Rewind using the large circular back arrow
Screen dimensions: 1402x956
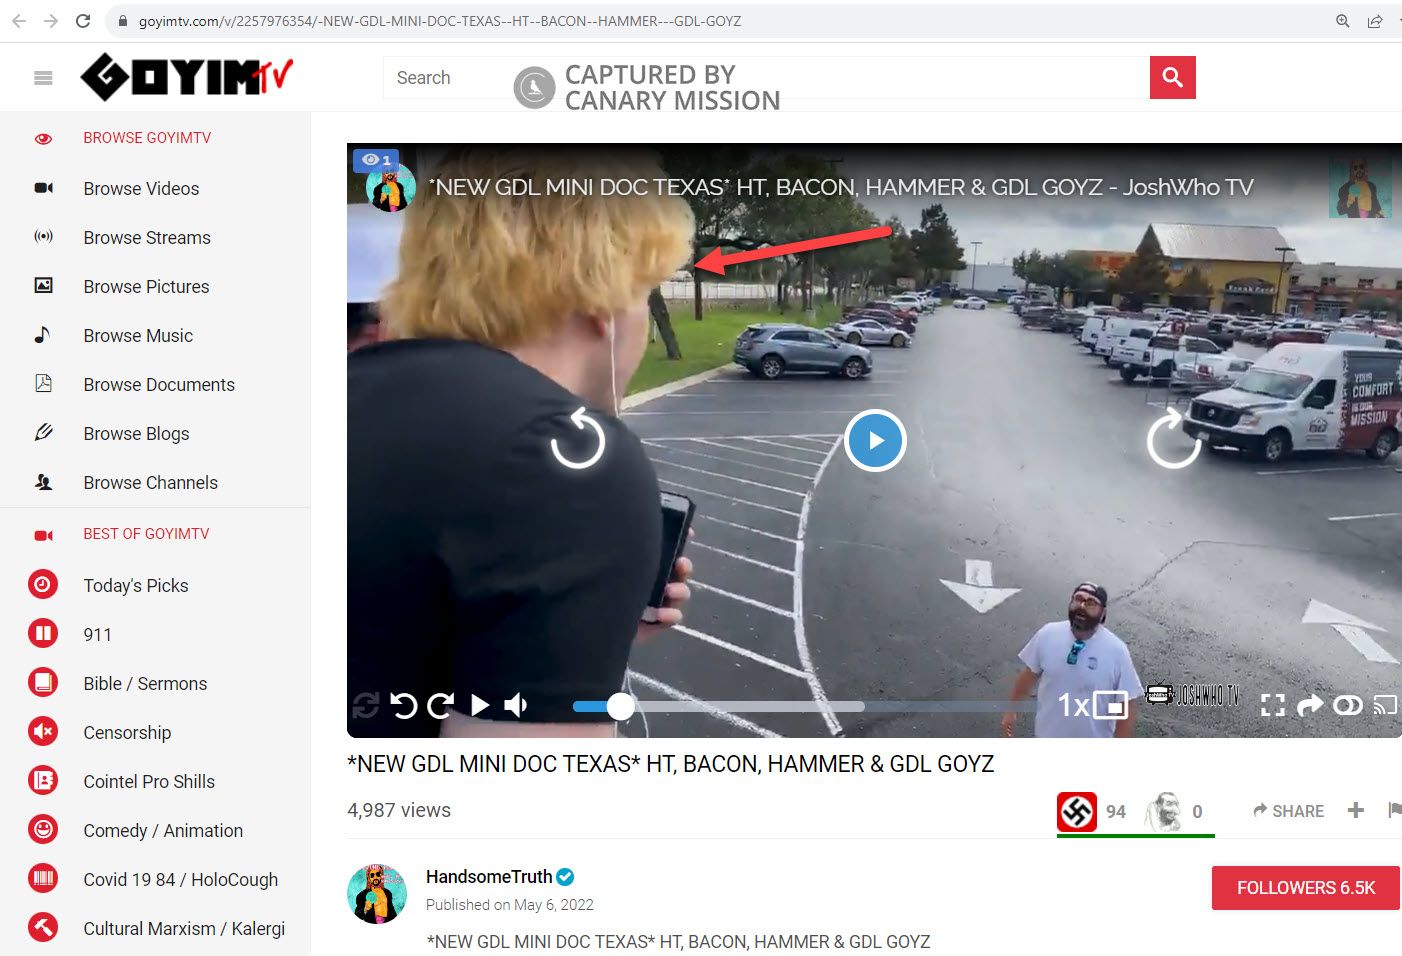[578, 439]
